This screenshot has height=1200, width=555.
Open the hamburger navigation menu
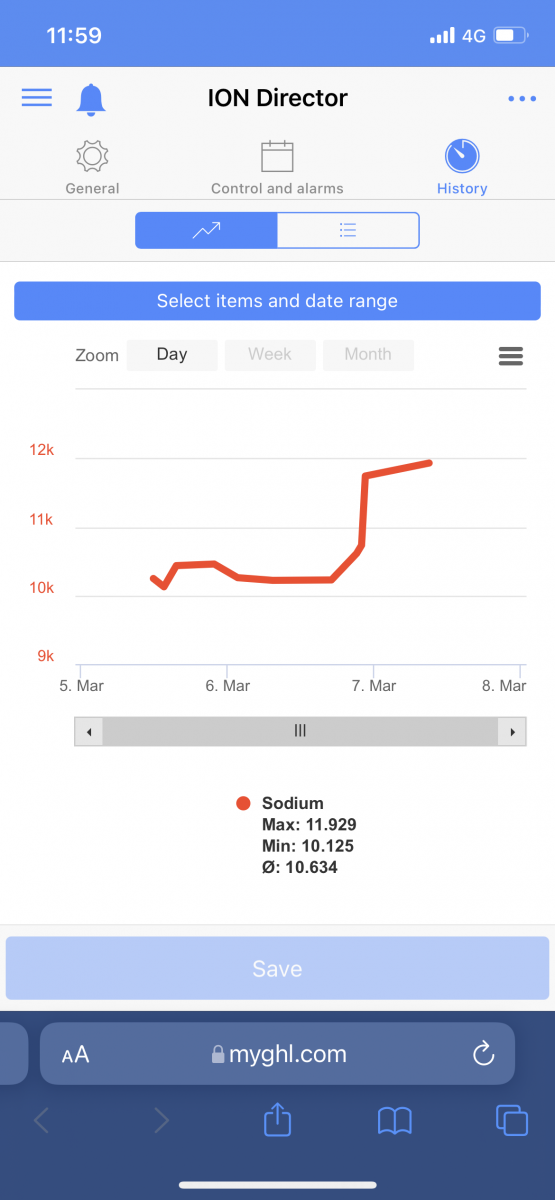37,97
